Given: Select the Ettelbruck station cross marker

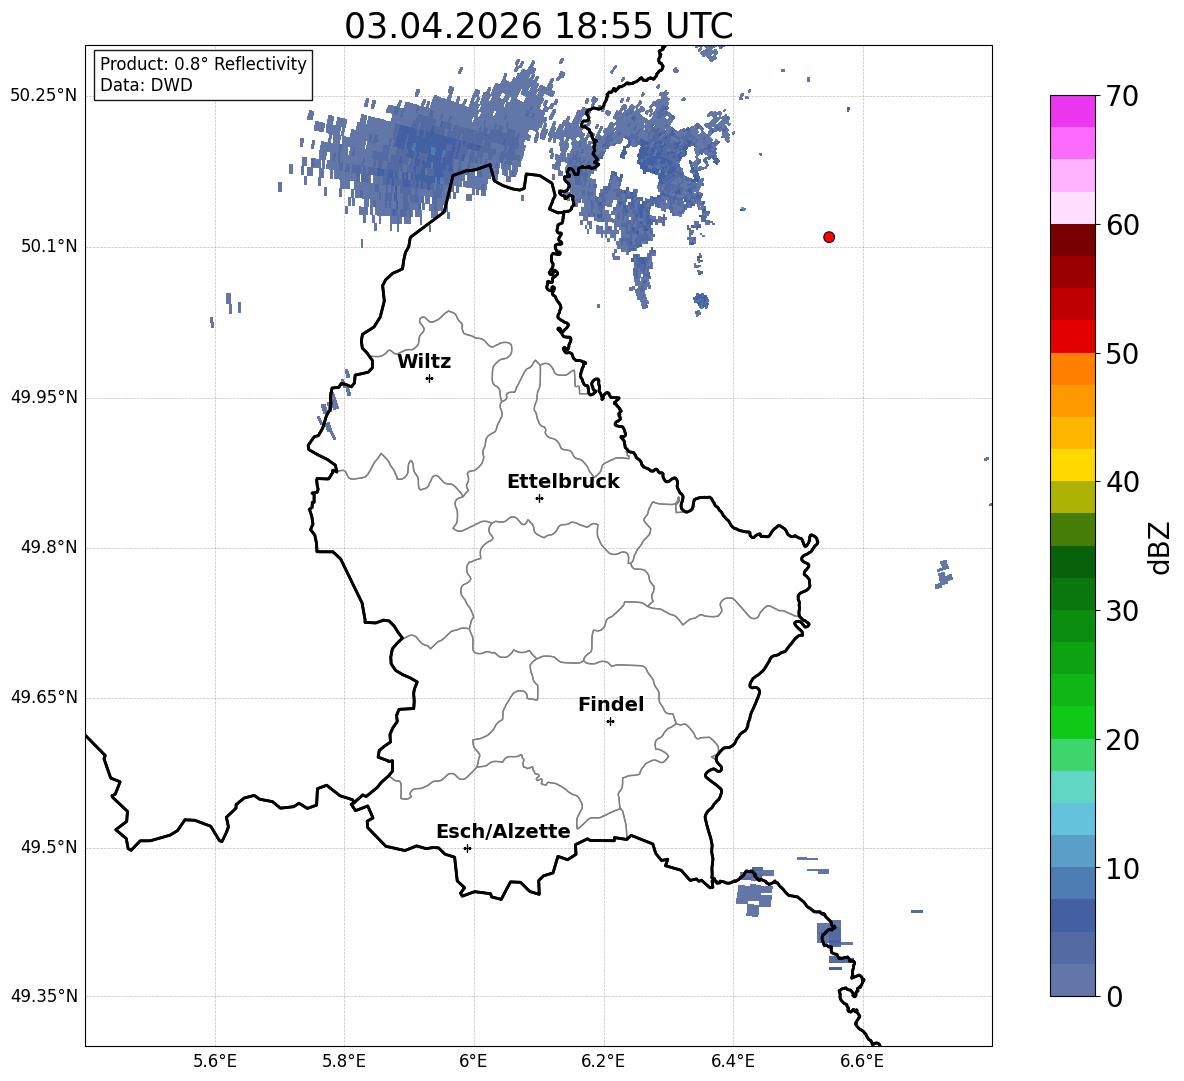Looking at the screenshot, I should (x=539, y=498).
